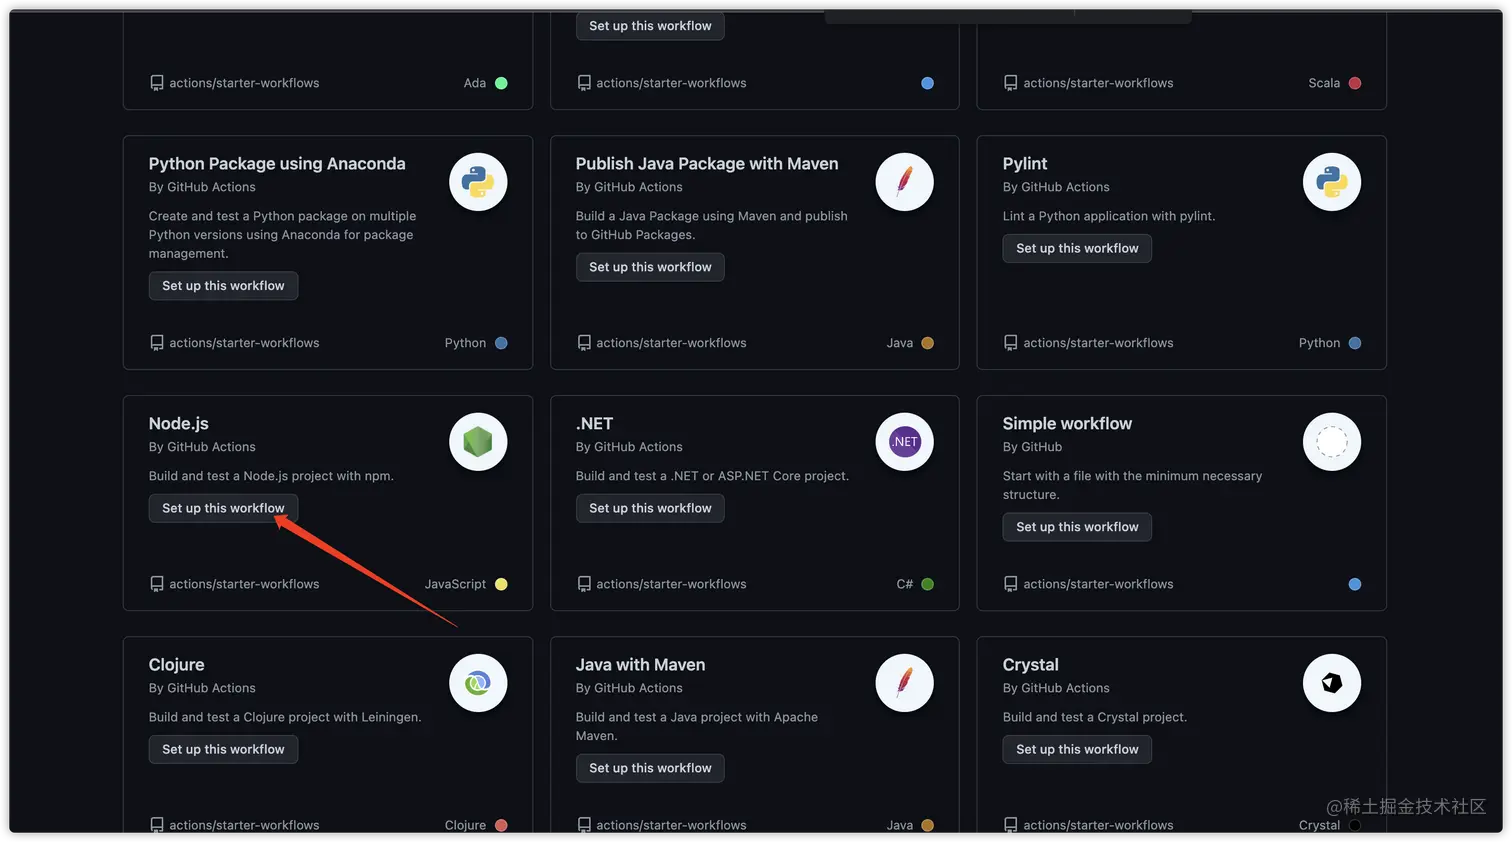Screen dimensions: 1512x842
Task: Click the Python logo on the Pylint card
Action: pyautogui.click(x=1331, y=181)
